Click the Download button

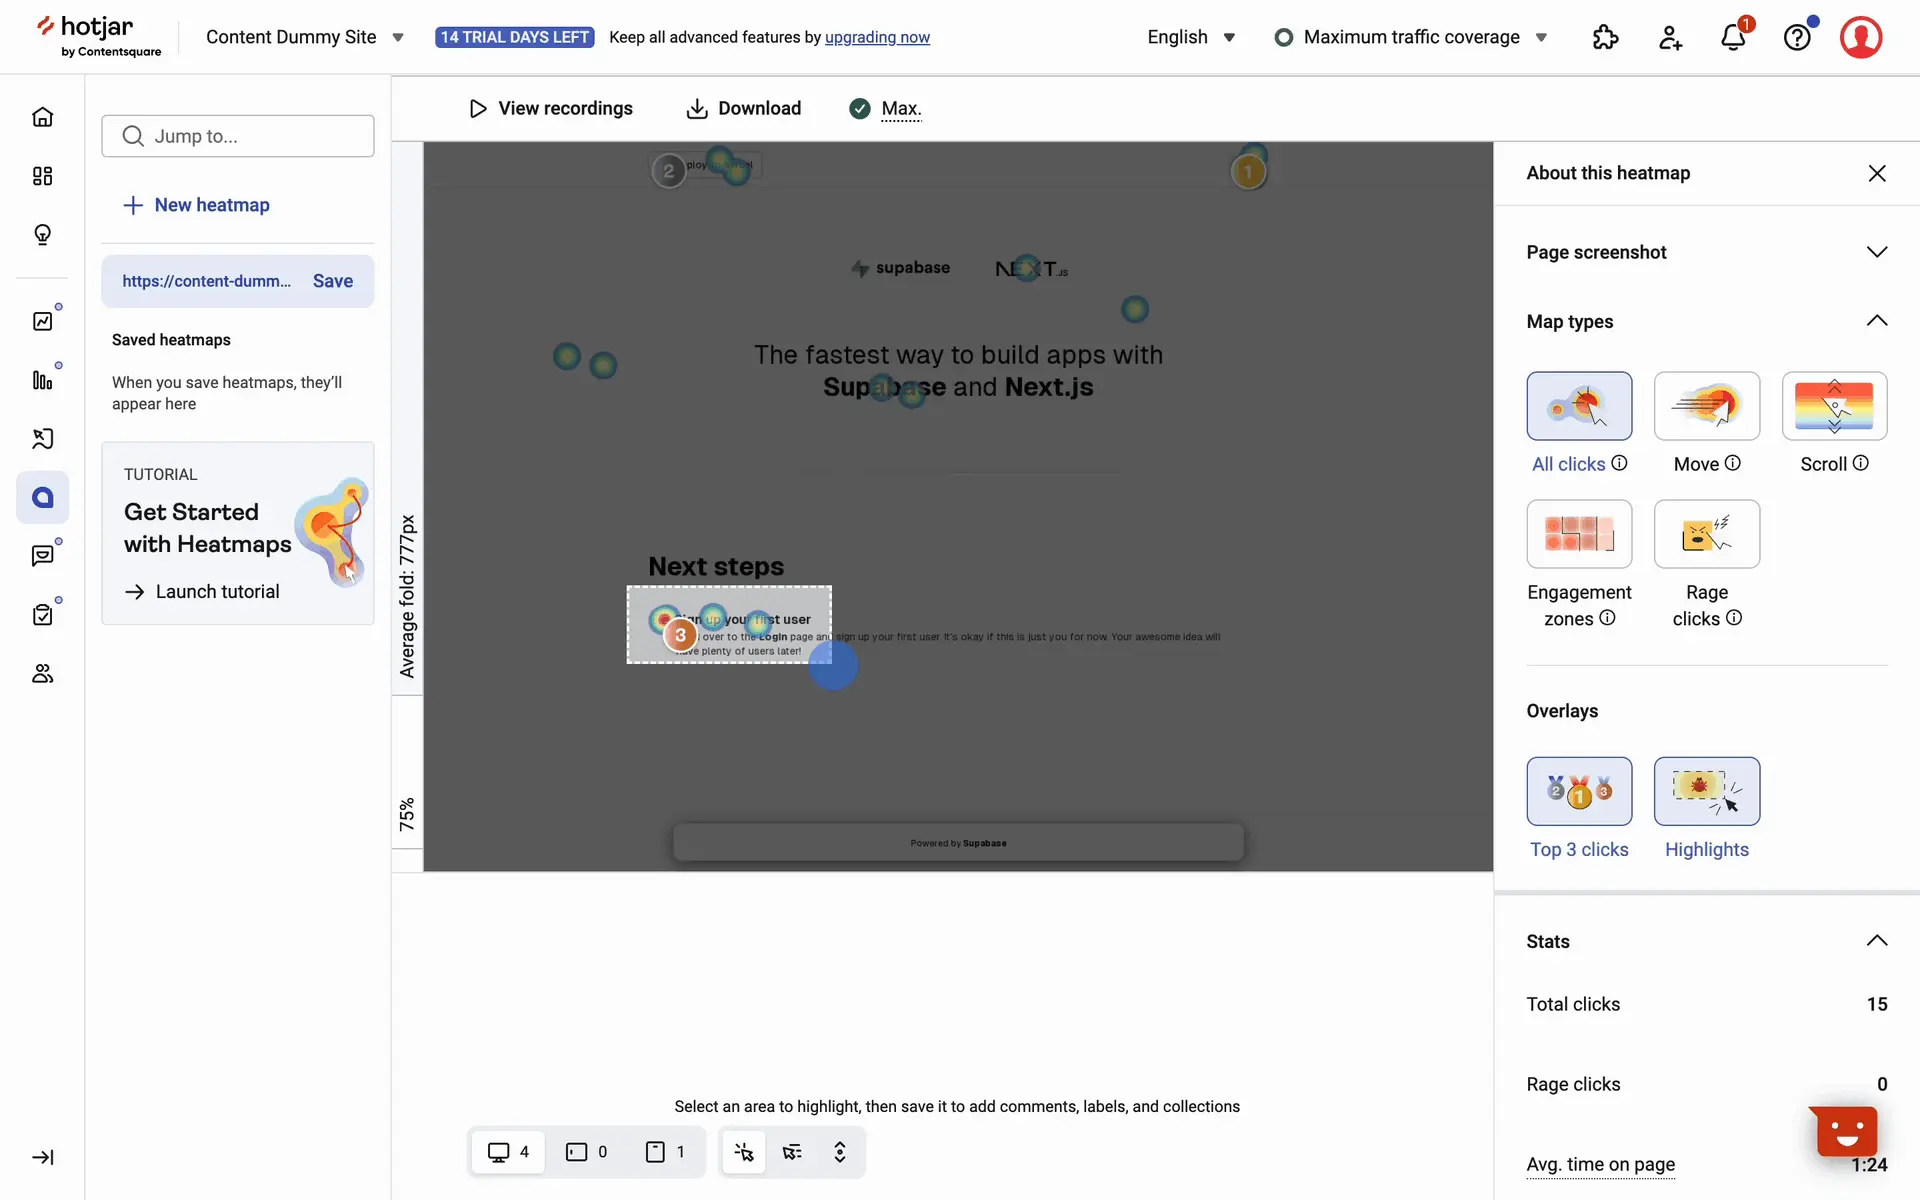click(x=743, y=108)
